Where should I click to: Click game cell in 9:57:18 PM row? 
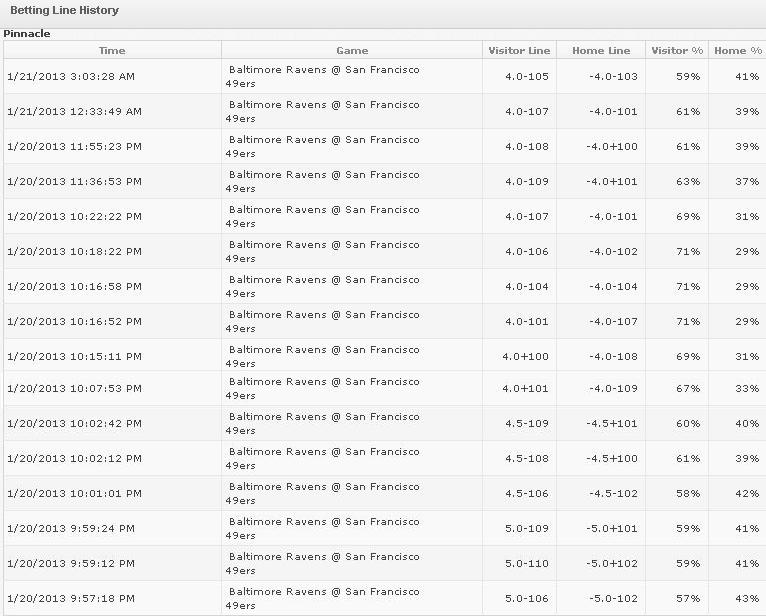tap(352, 598)
